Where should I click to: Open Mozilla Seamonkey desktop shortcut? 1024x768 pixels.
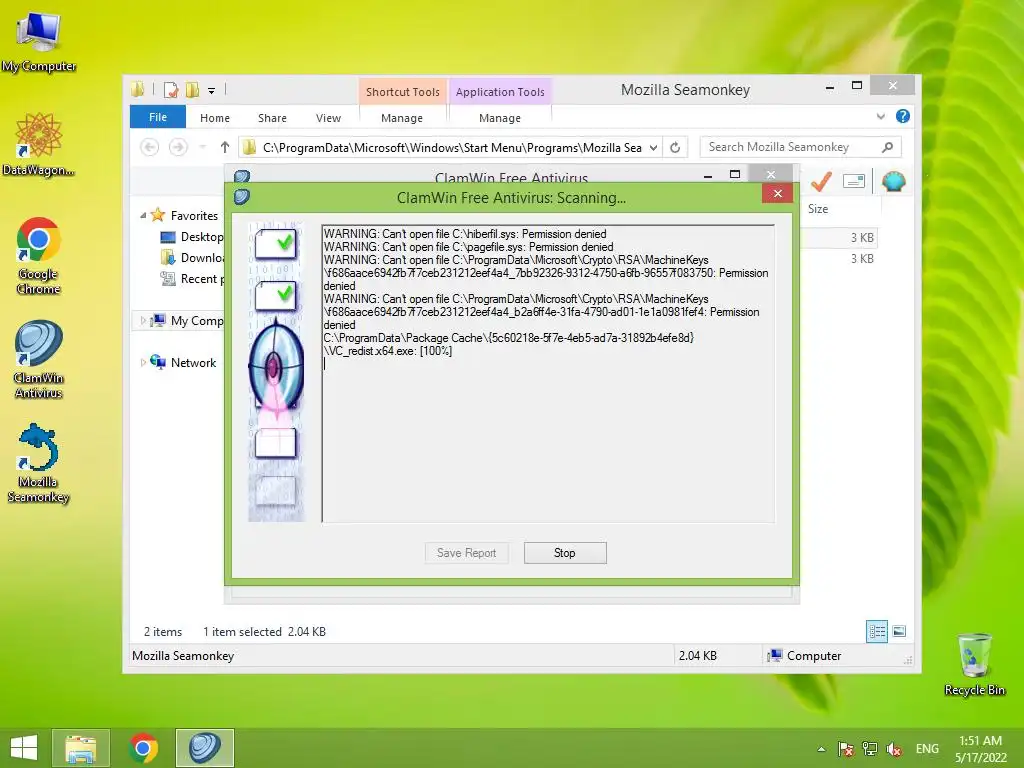pos(38,463)
